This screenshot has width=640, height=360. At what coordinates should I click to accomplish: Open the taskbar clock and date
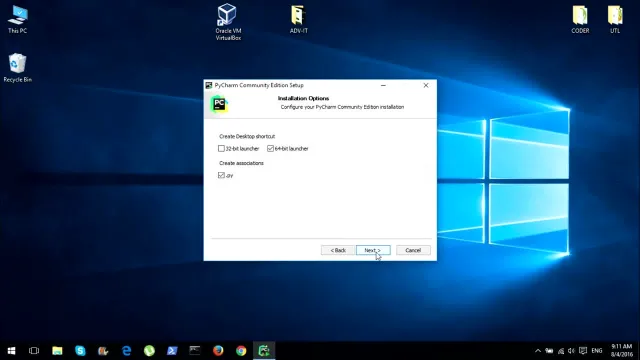(x=622, y=351)
